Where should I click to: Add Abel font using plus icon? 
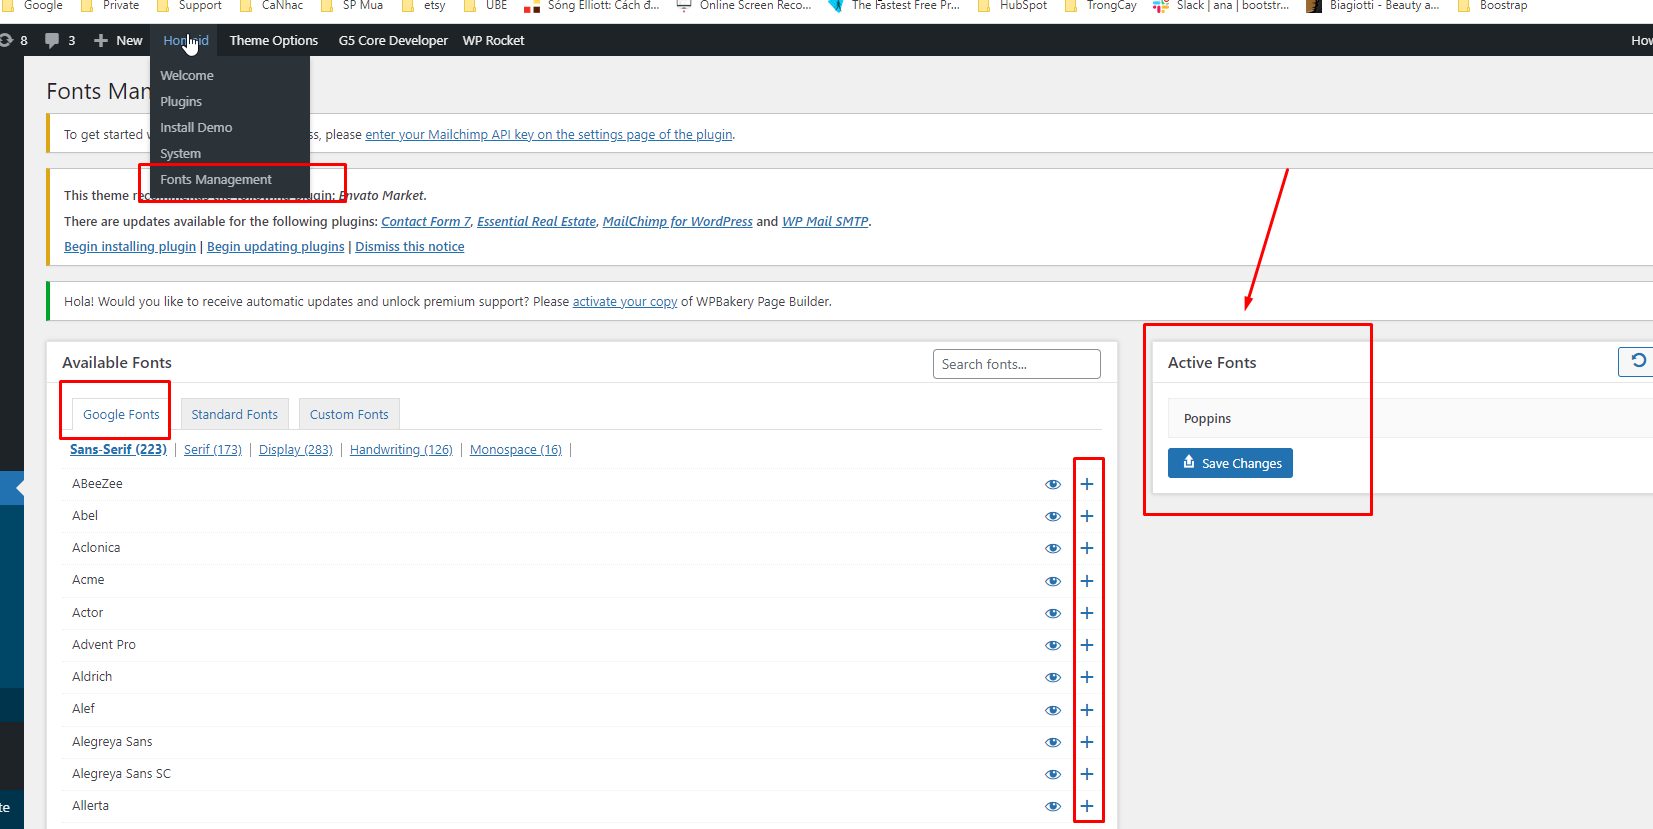(1087, 516)
